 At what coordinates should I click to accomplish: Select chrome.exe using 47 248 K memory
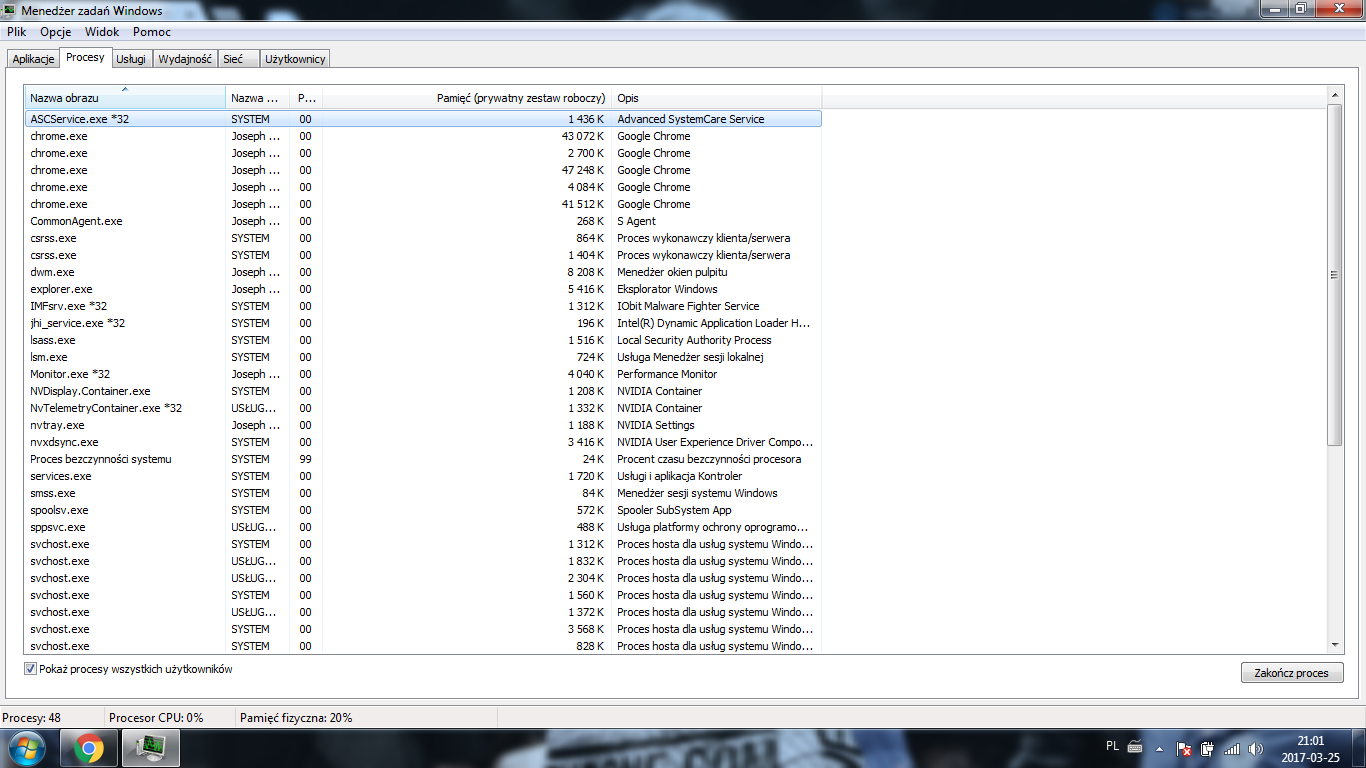423,170
